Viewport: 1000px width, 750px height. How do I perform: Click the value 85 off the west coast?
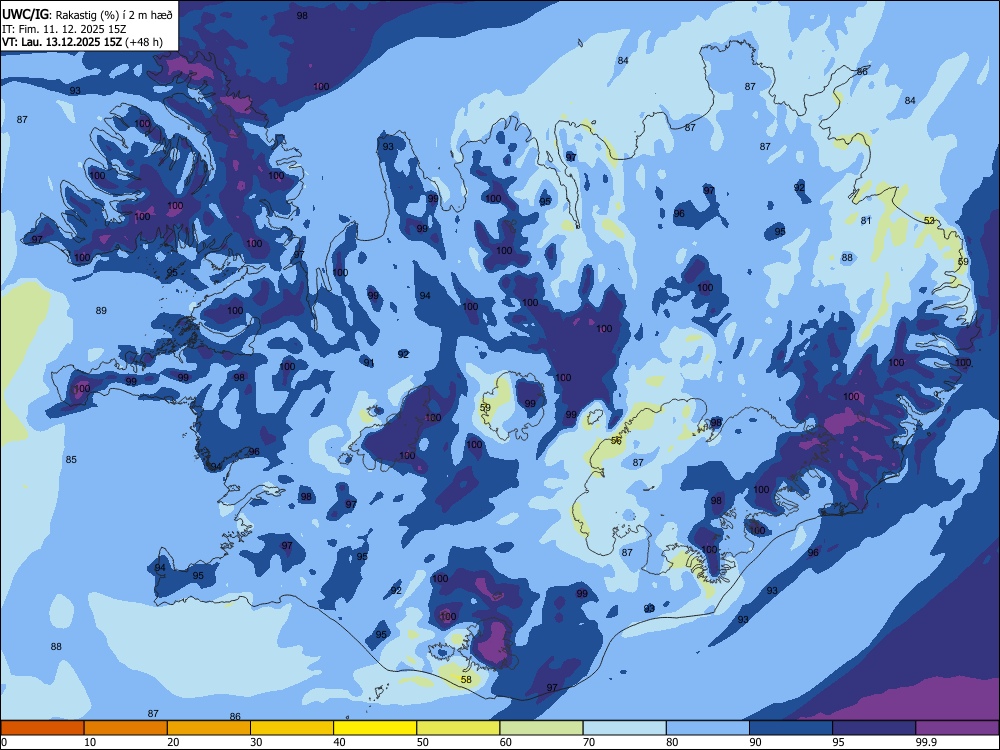coord(71,459)
